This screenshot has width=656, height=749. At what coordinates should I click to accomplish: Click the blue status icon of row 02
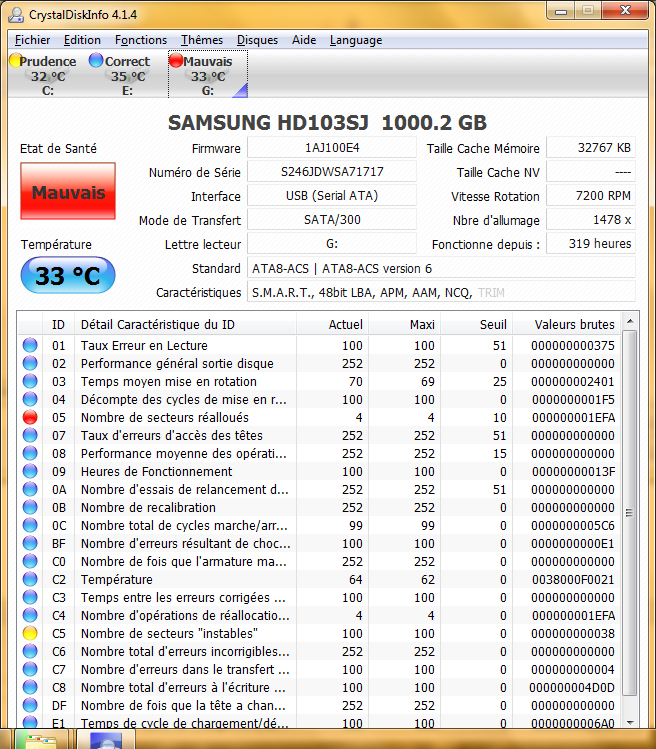30,363
